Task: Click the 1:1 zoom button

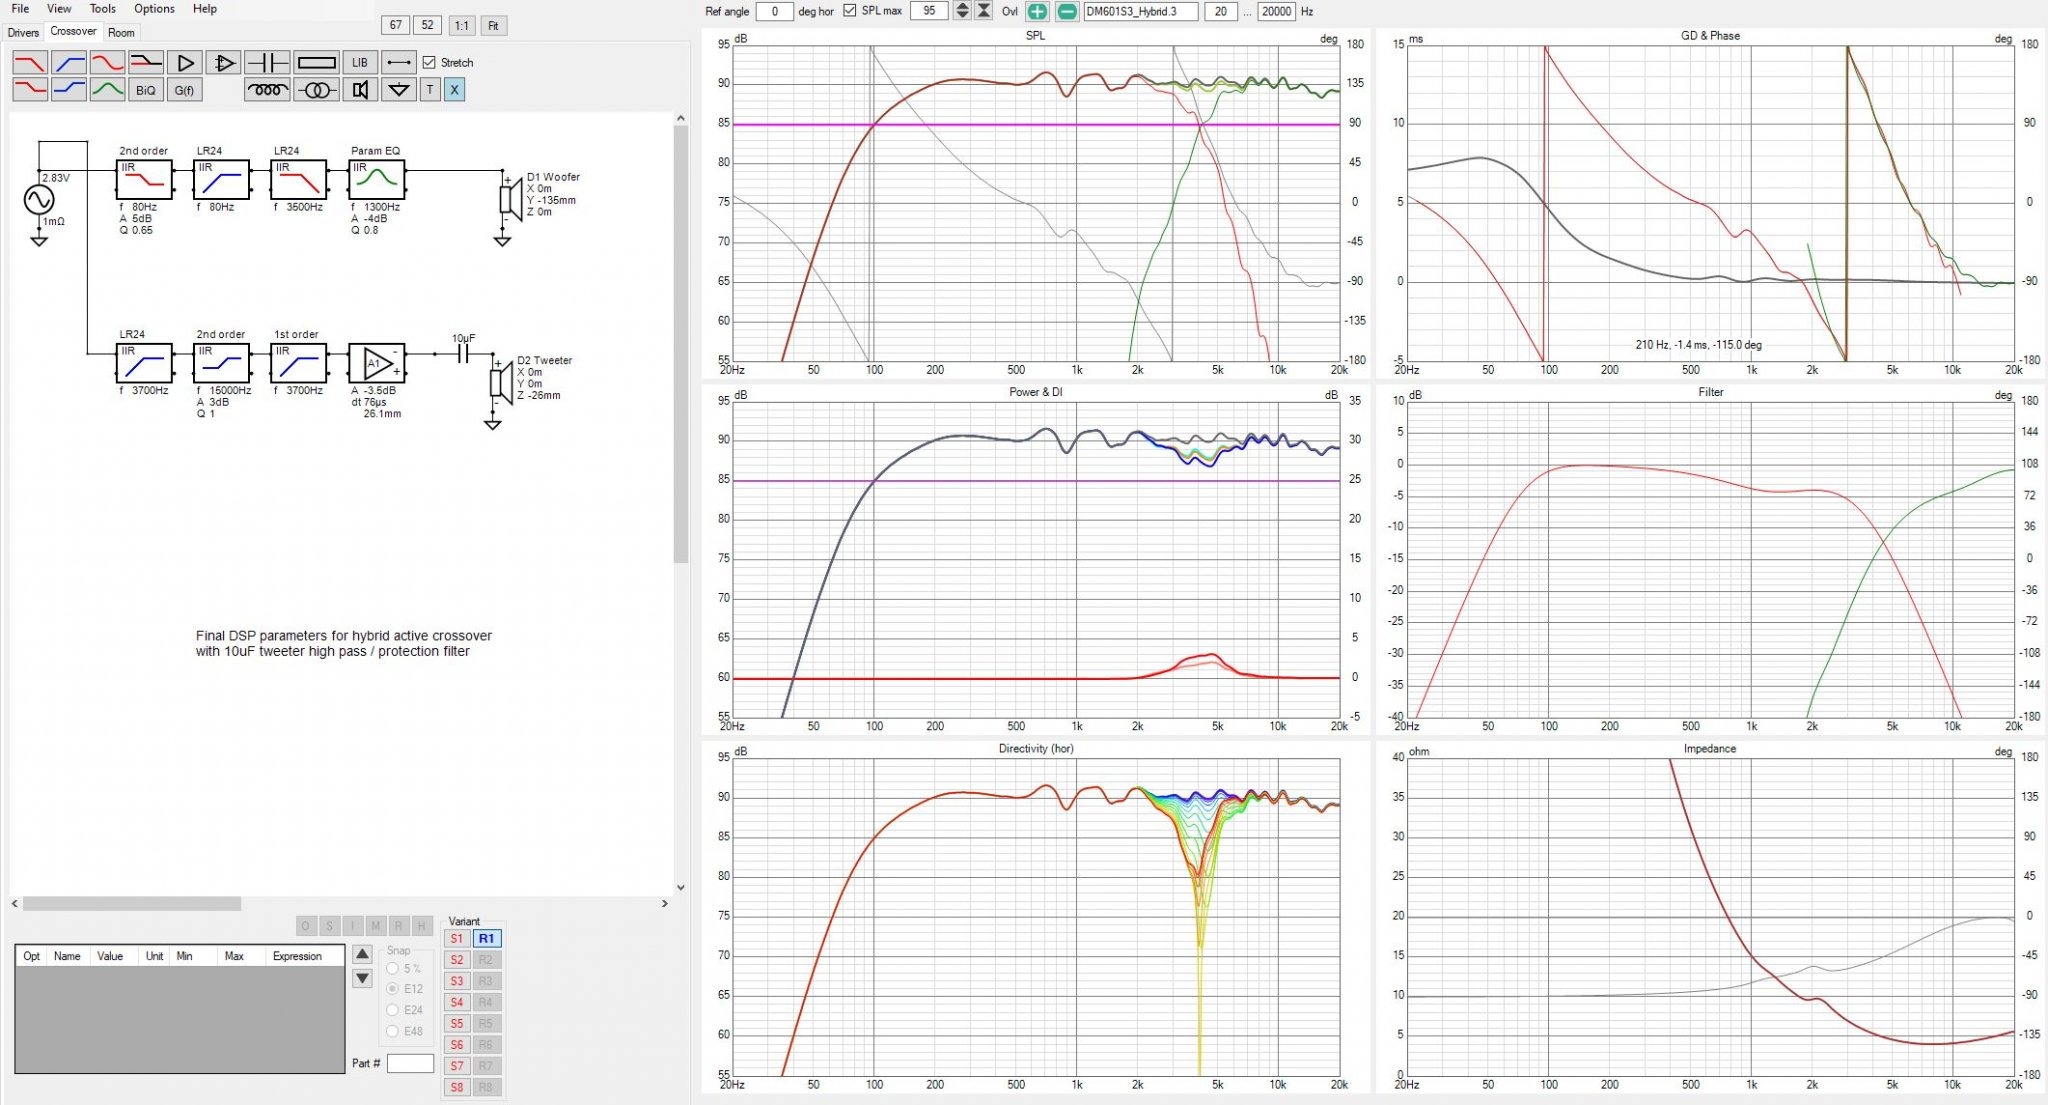Action: (461, 25)
